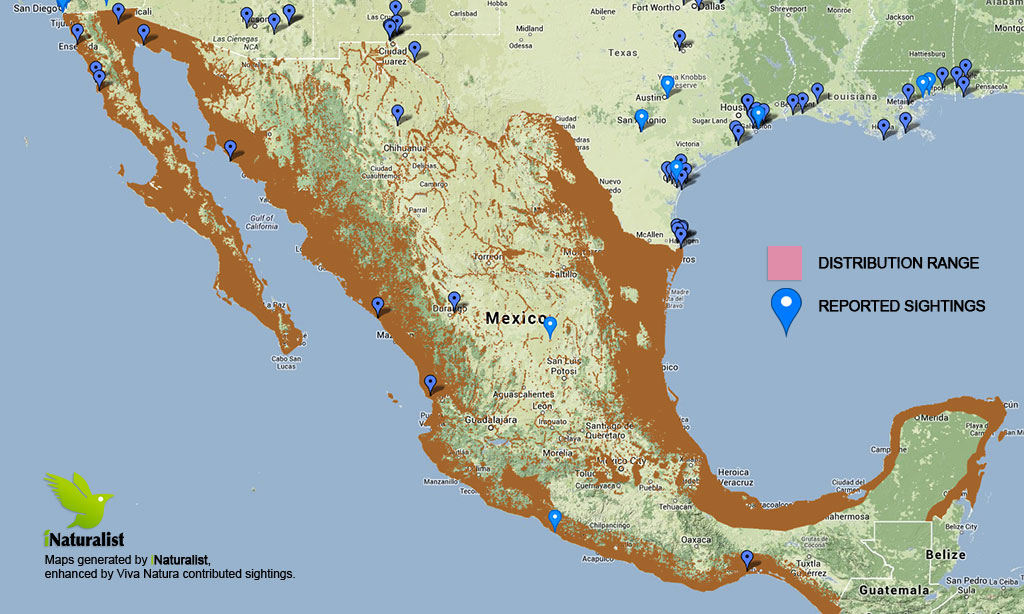Image resolution: width=1024 pixels, height=614 pixels.
Task: Click the light-blue pin beside the Mexico label
Action: pos(550,327)
